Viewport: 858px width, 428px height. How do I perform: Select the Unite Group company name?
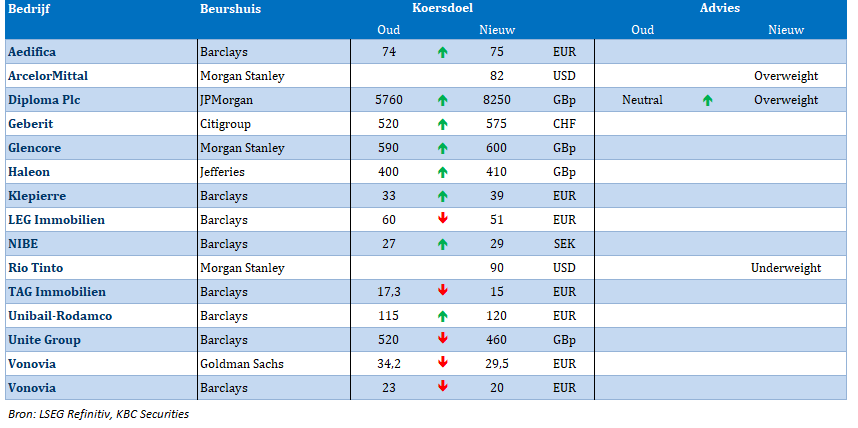click(x=44, y=340)
